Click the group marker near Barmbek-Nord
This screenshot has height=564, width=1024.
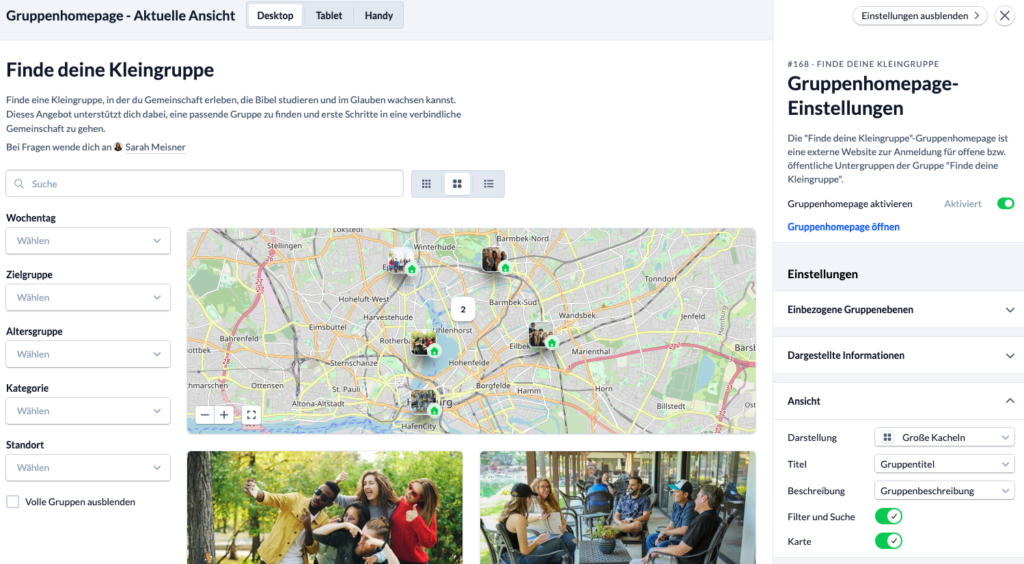tap(495, 259)
